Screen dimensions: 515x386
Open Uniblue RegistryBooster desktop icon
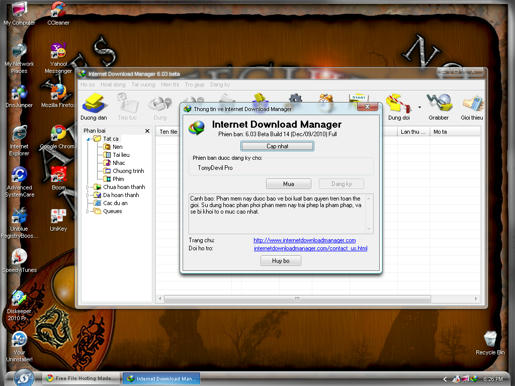click(19, 223)
